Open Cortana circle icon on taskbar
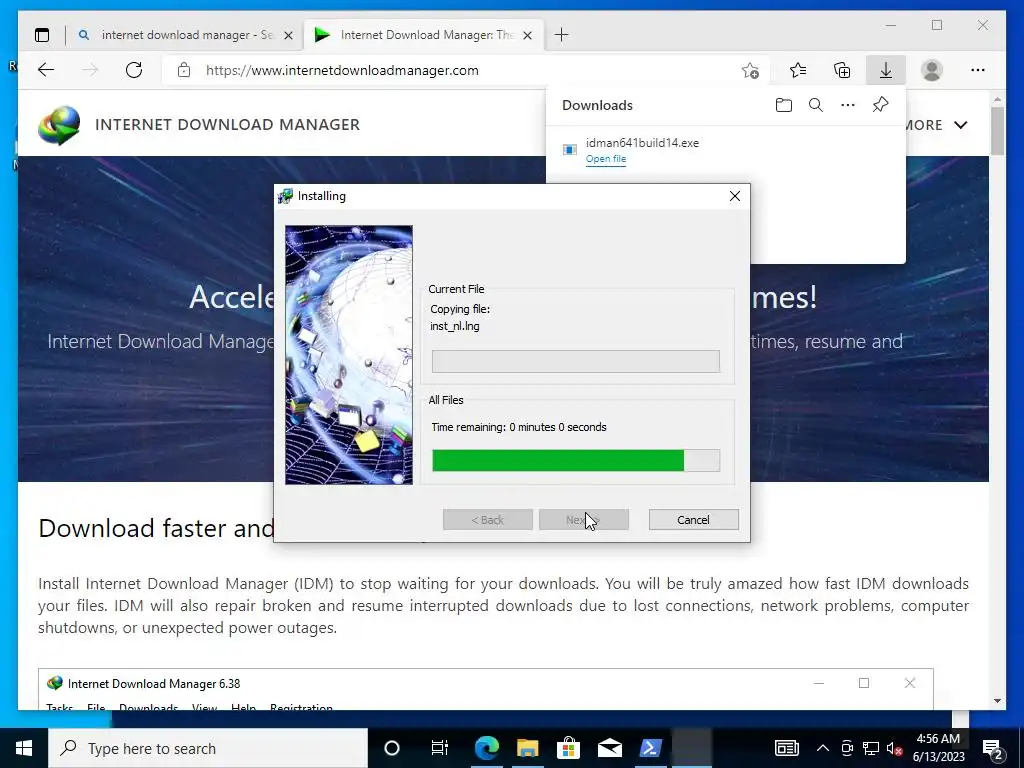Viewport: 1024px width, 768px height. coord(392,748)
